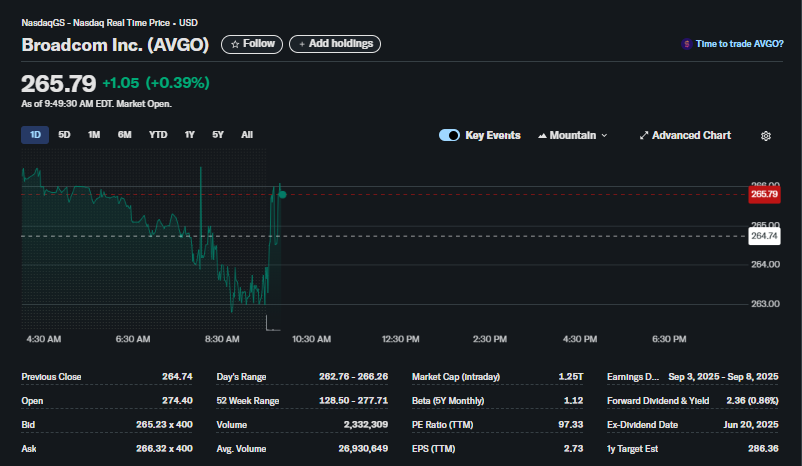Viewport: 802px width, 466px height.
Task: Click the star icon in Follow button
Action: pyautogui.click(x=235, y=45)
